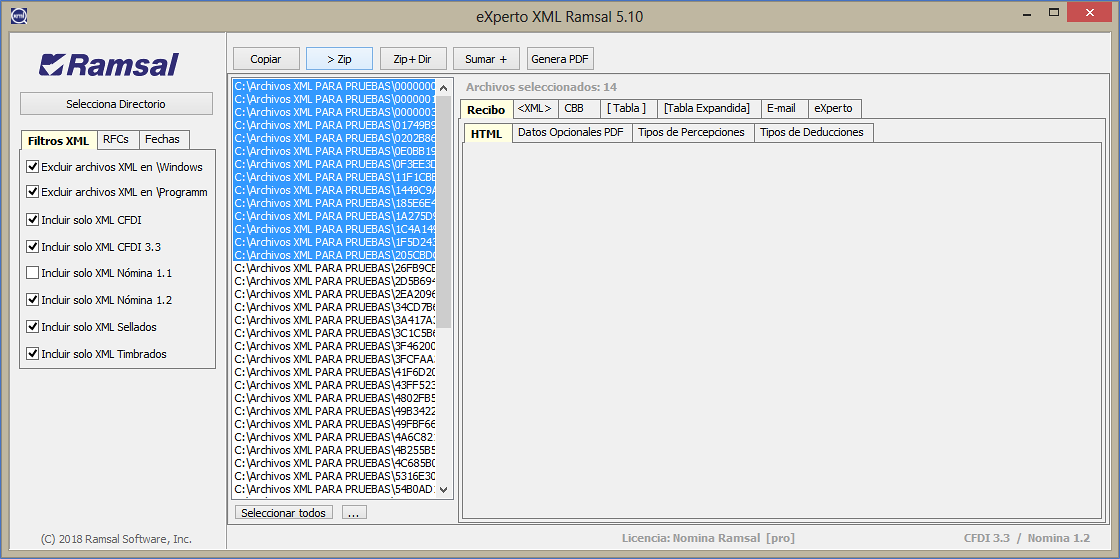Uncheck Excluir archivos XML en \Windows
This screenshot has height=559, width=1120.
click(32, 167)
